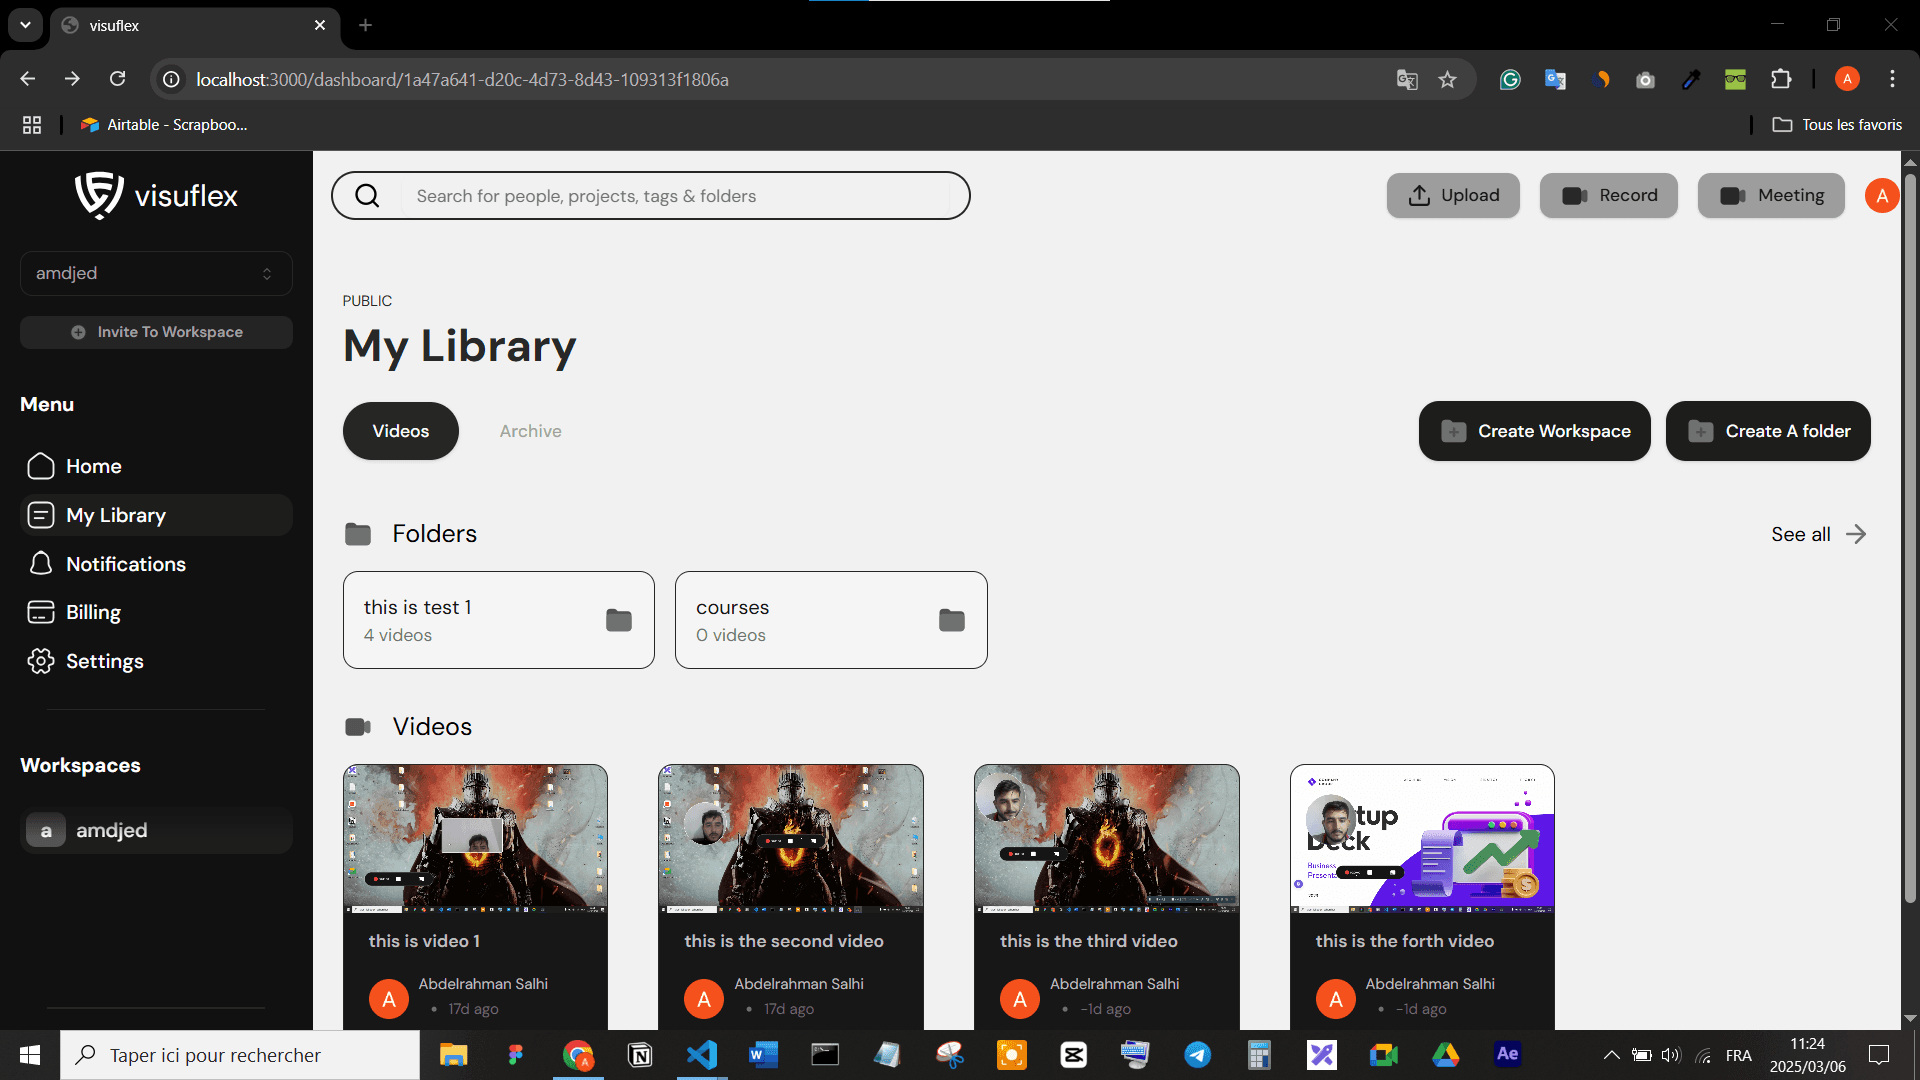Open the 'this is the third video' thumbnail
The width and height of the screenshot is (1920, 1080).
[x=1105, y=840]
